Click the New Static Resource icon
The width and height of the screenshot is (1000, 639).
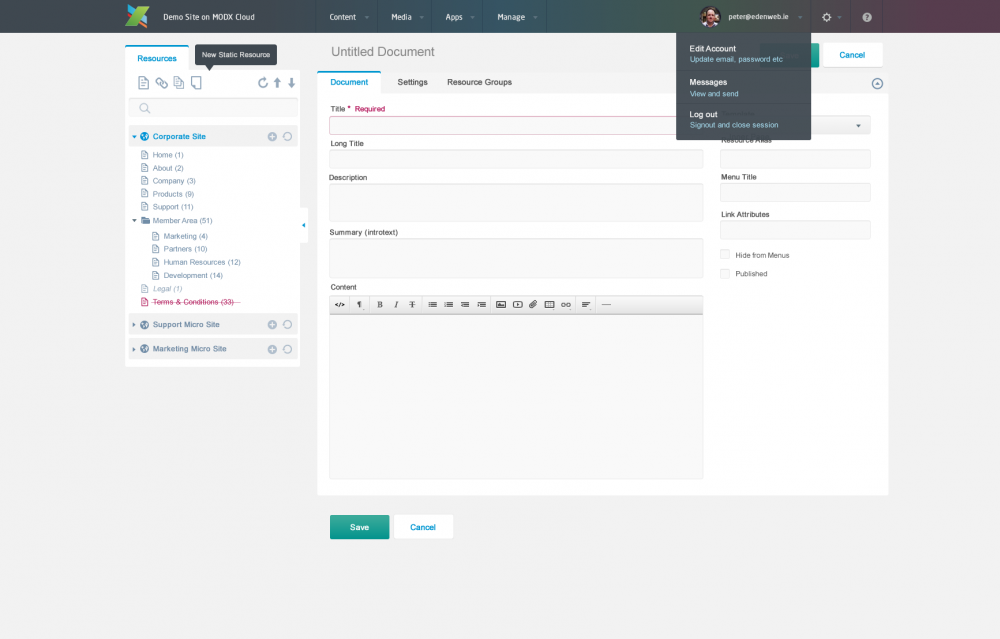tap(197, 83)
